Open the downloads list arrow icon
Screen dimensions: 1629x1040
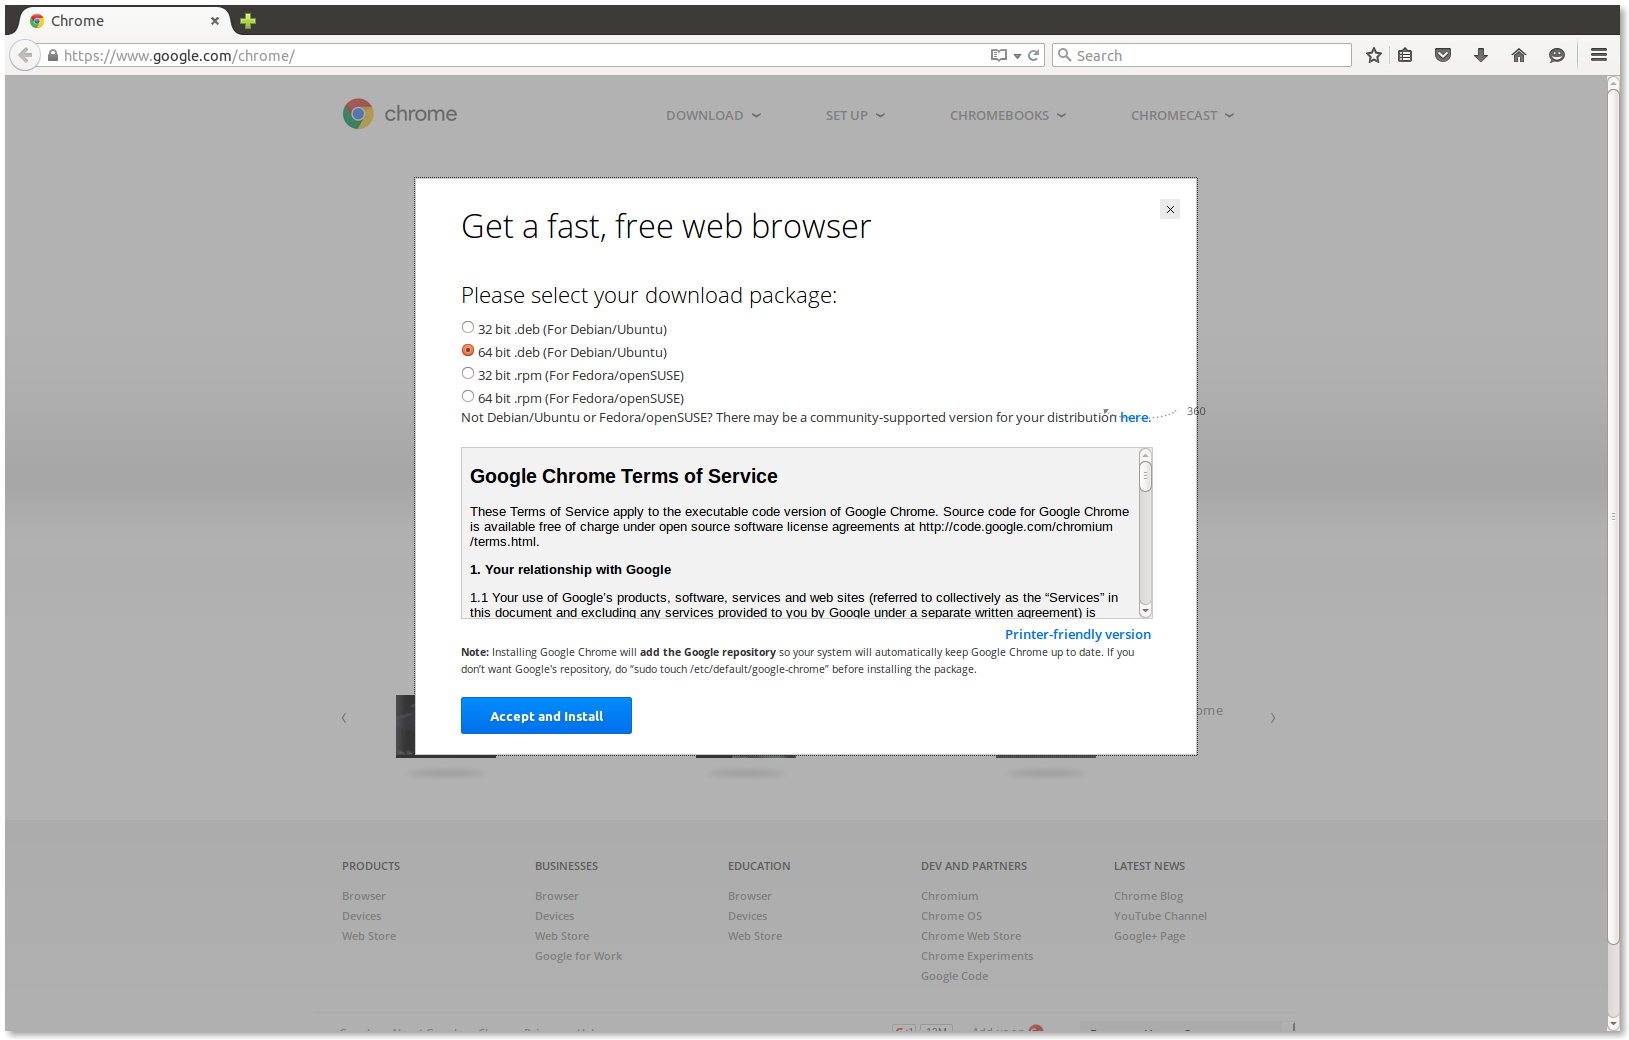(1481, 55)
